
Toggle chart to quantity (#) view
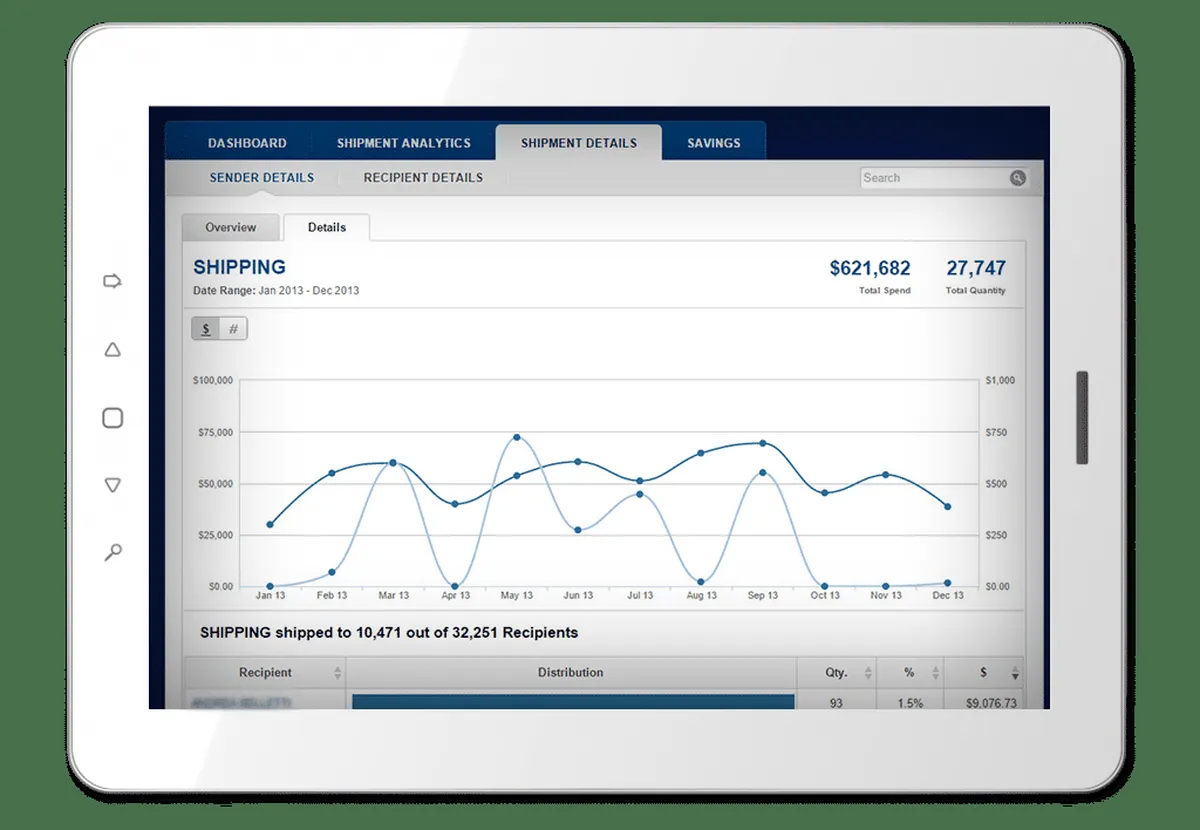233,329
